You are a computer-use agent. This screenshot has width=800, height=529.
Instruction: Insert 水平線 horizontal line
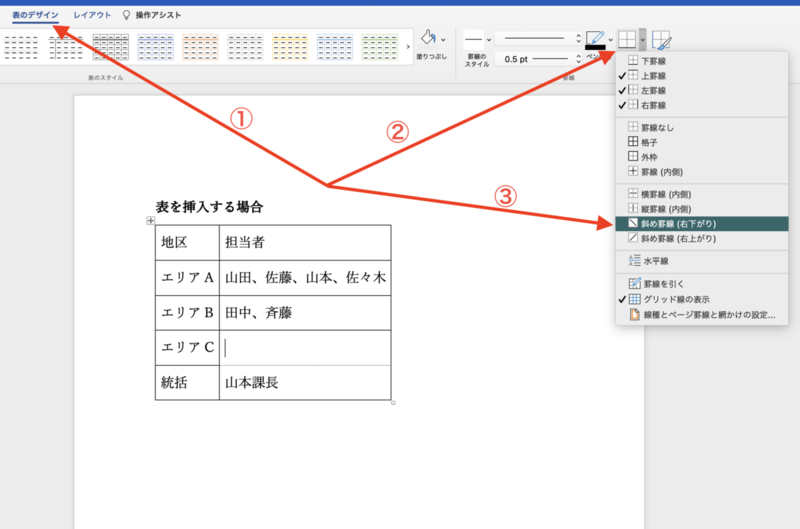coord(702,261)
